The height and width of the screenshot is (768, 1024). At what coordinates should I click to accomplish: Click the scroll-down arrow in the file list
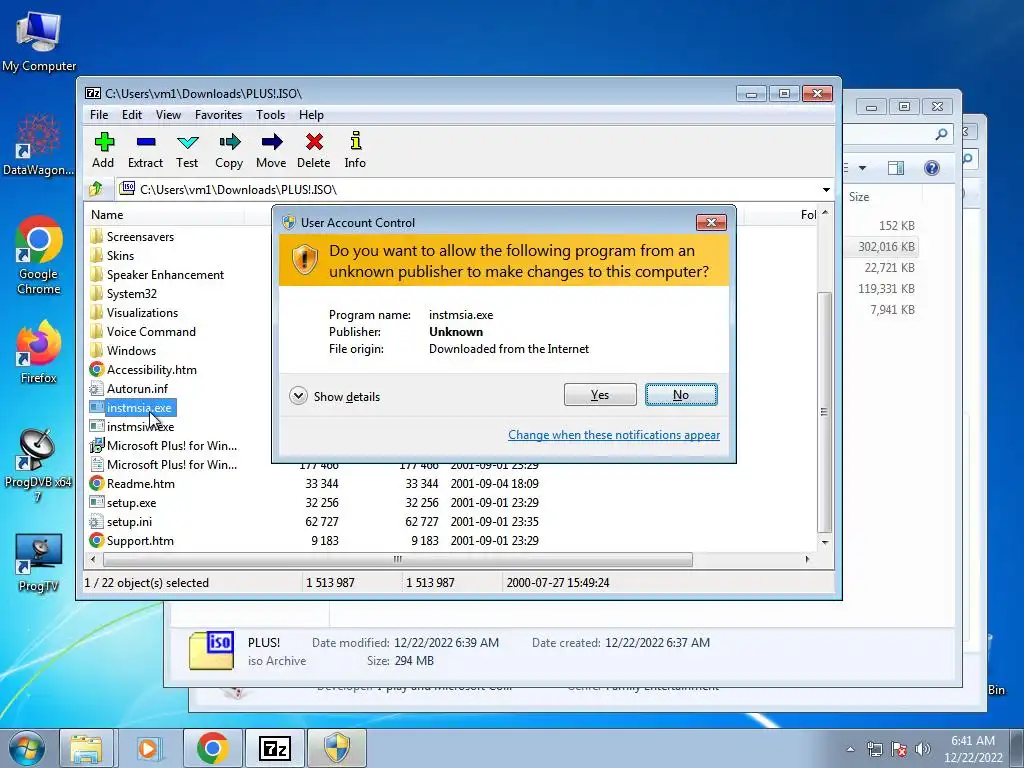click(825, 542)
